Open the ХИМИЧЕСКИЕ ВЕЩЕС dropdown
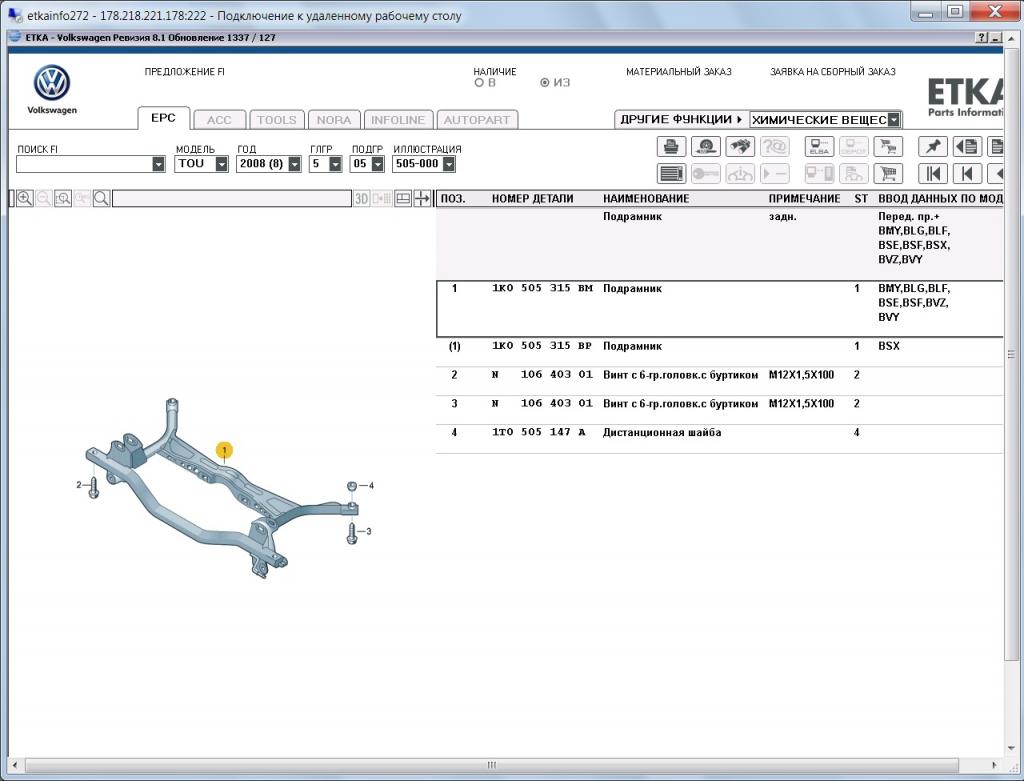The width and height of the screenshot is (1024, 781). pos(894,120)
